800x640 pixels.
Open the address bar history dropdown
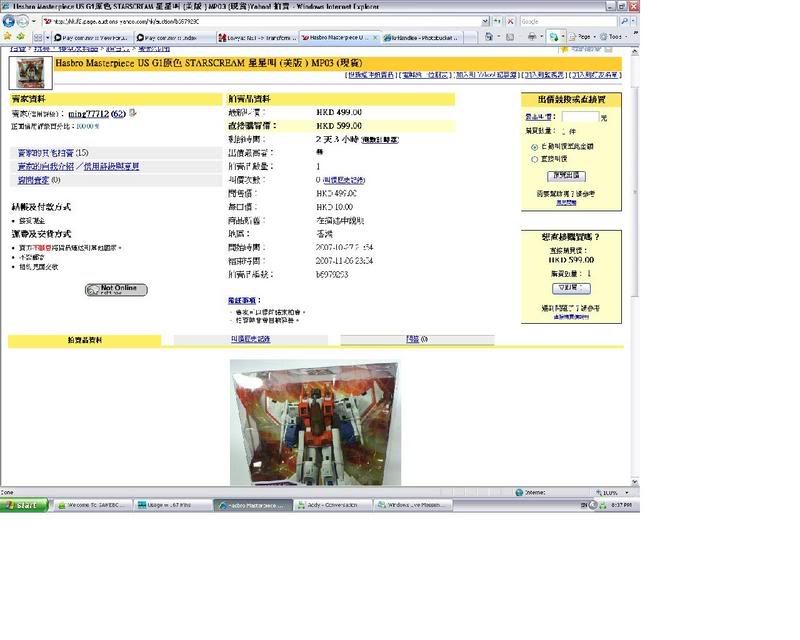click(x=485, y=21)
